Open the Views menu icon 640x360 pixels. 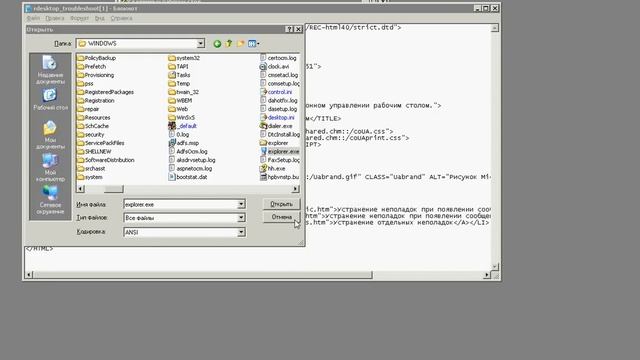point(253,43)
